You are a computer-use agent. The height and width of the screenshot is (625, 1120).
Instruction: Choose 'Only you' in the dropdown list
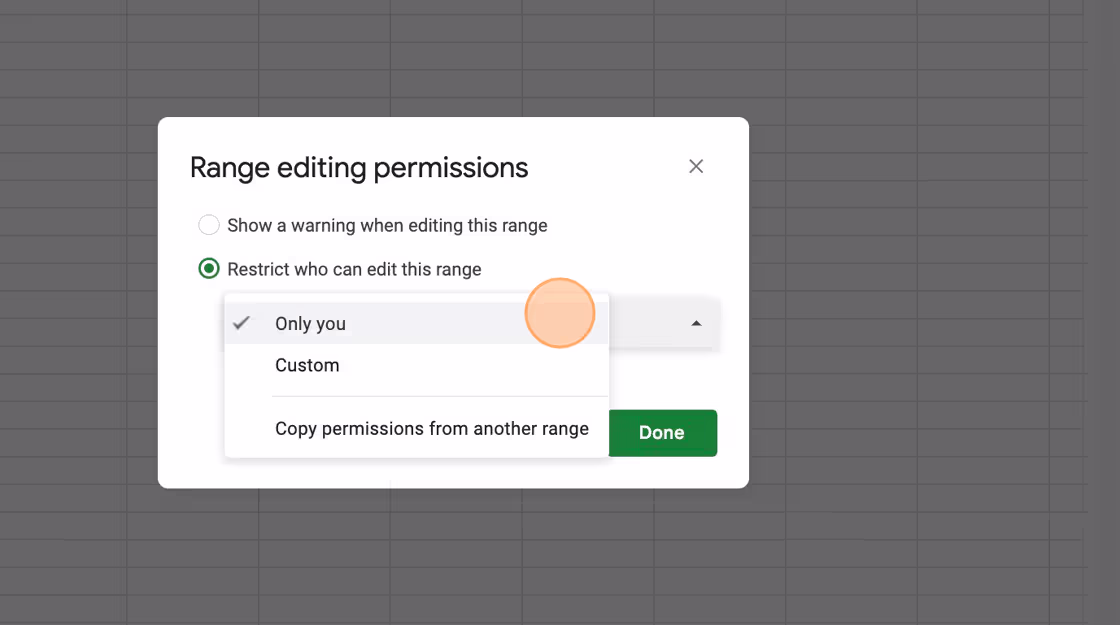tap(416, 324)
